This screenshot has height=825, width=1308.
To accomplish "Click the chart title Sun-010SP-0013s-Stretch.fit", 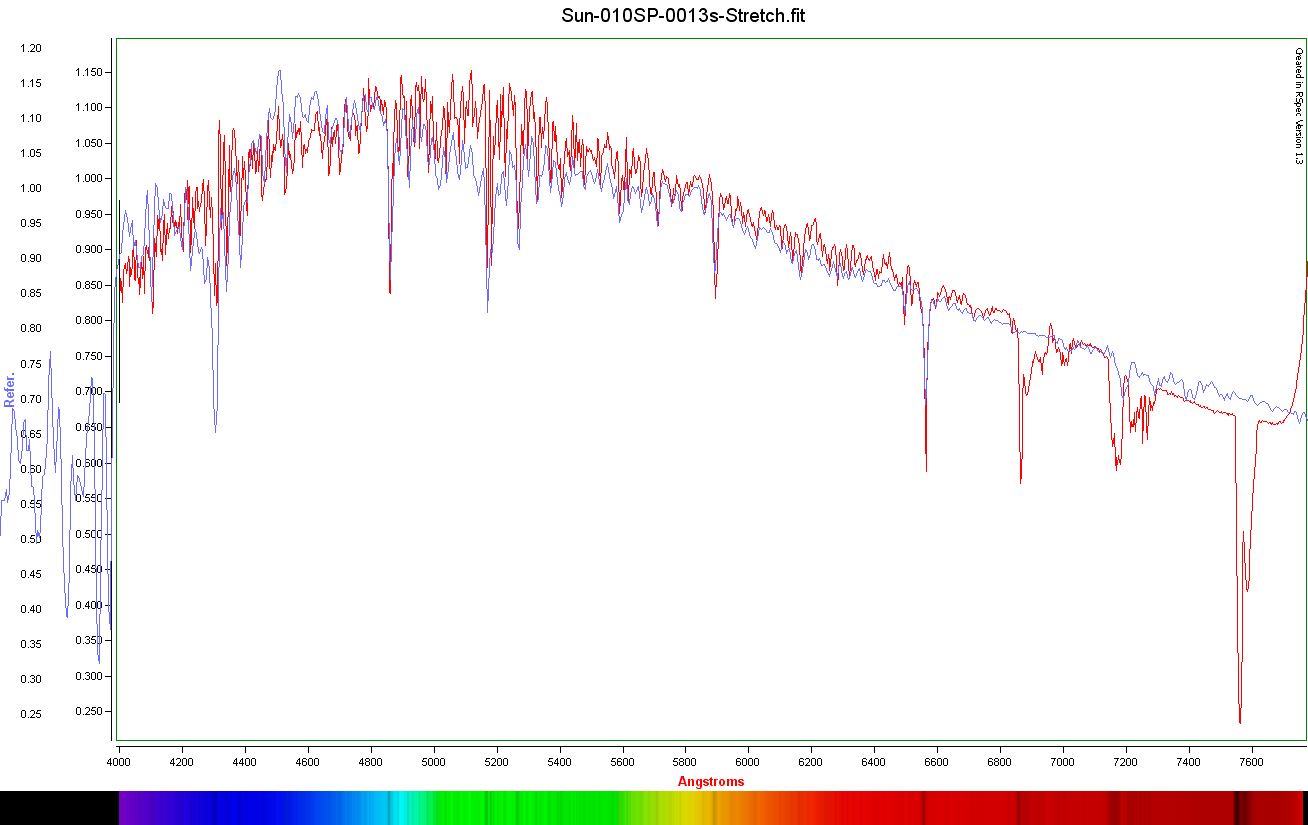I will coord(683,15).
